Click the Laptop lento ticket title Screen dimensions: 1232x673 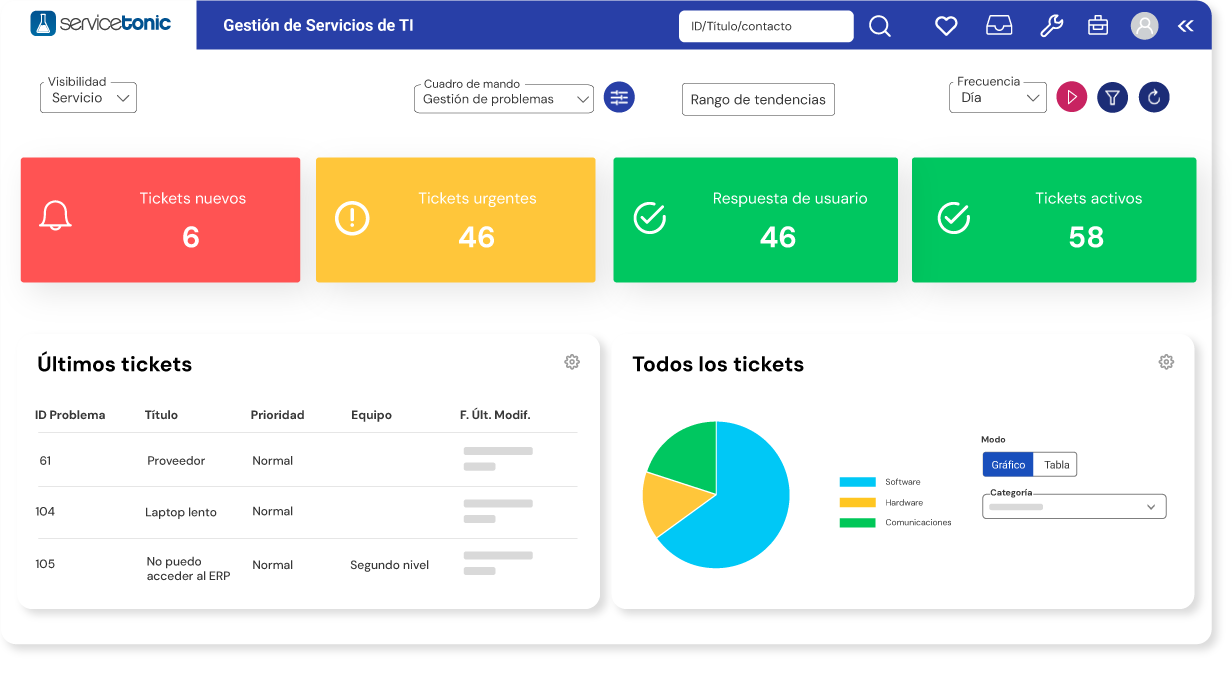[181, 512]
